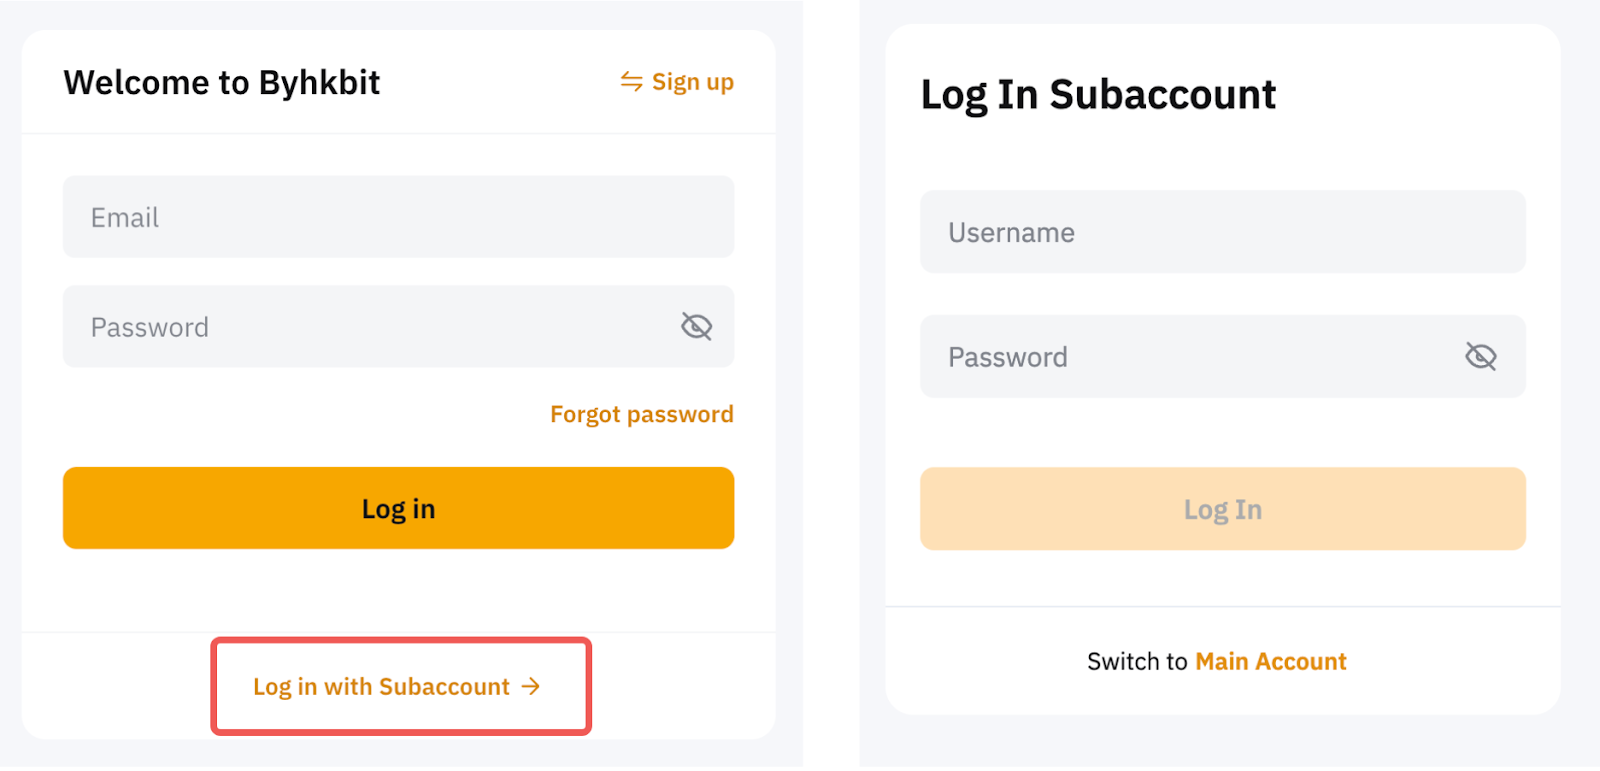Click the 'Username' placeholder text
Screen dimensions: 1600x771
1011,233
